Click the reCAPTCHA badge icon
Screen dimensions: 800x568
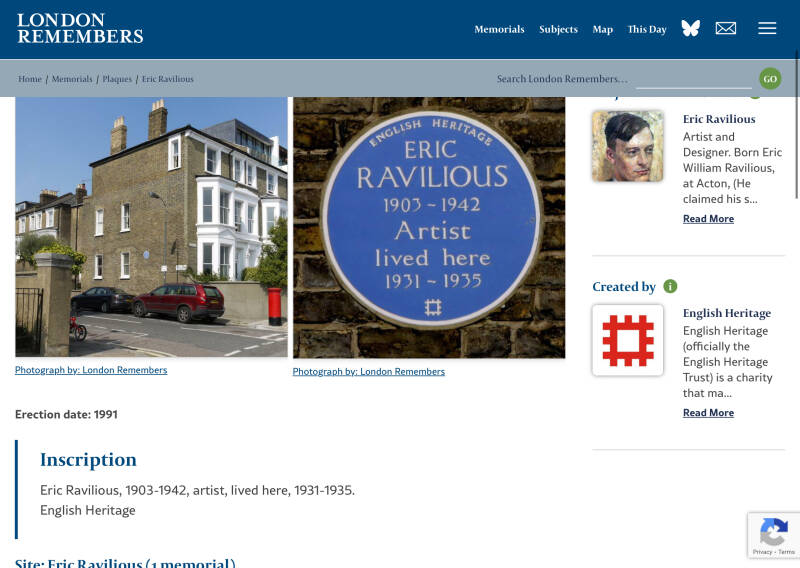(773, 532)
